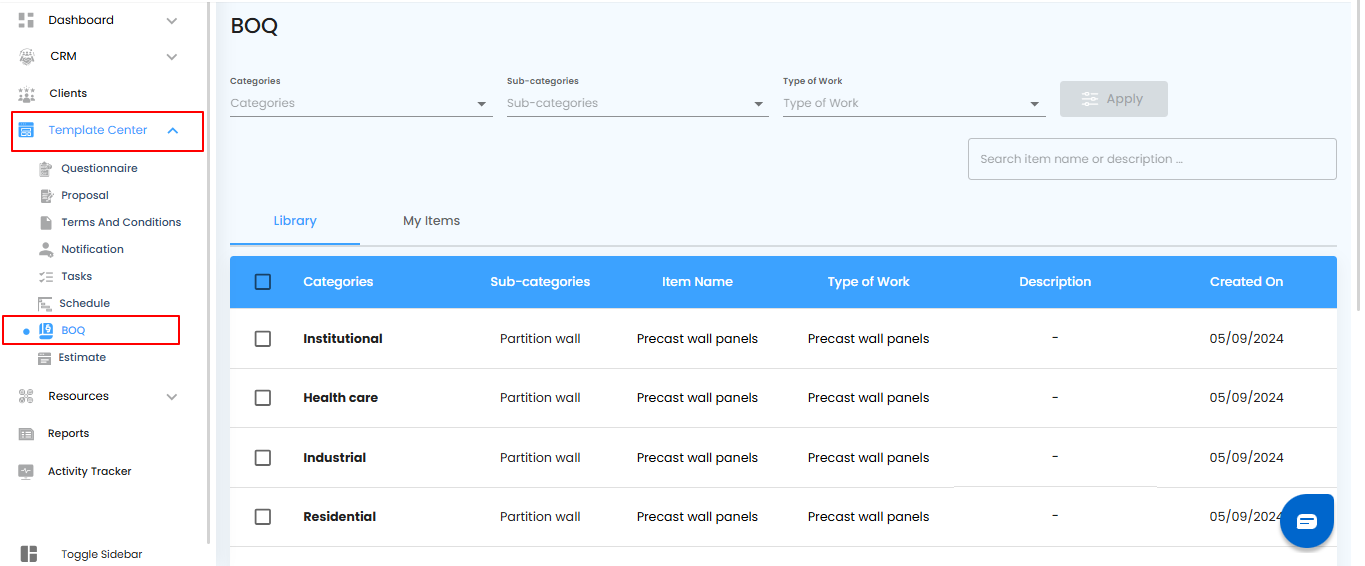Check the Residential row checkbox

[x=263, y=517]
